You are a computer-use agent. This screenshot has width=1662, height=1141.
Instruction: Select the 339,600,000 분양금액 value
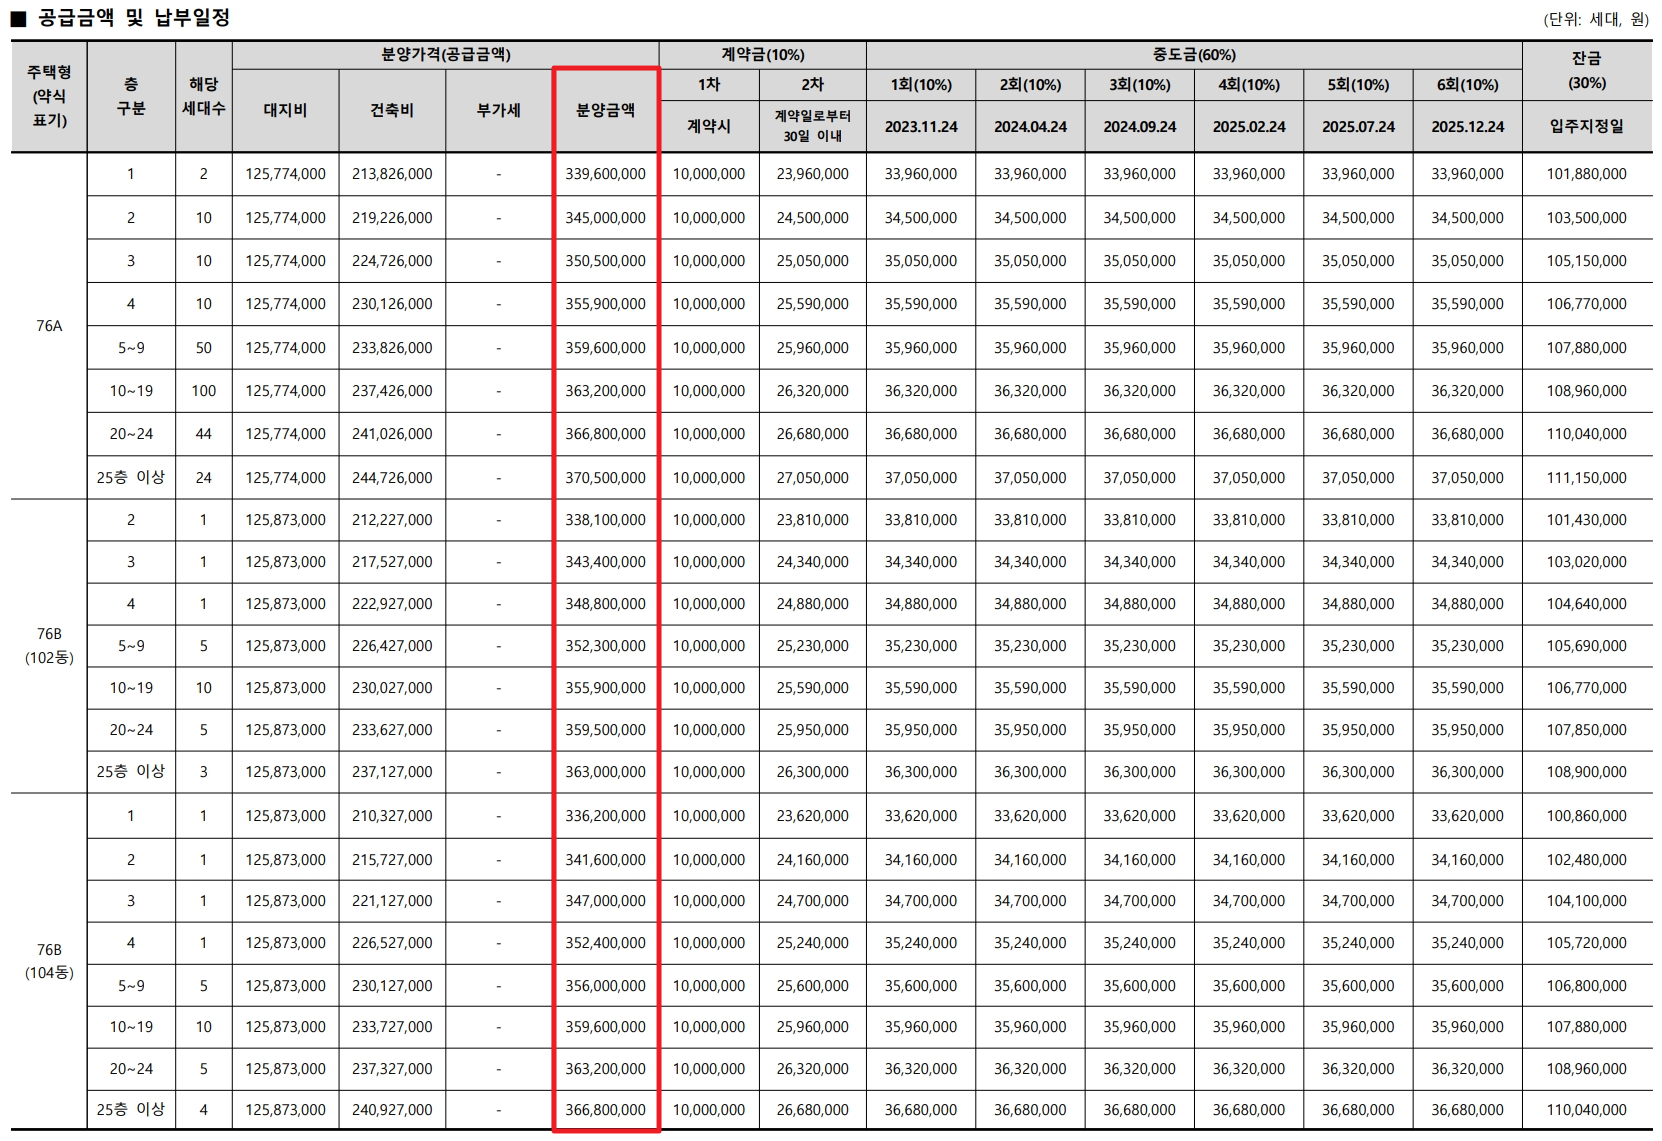[x=605, y=174]
